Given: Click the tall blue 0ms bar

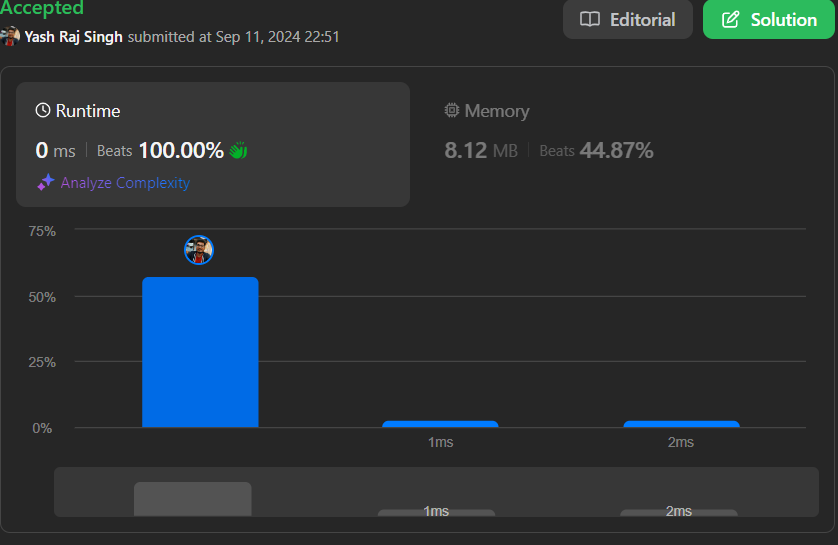Looking at the screenshot, I should [x=200, y=352].
